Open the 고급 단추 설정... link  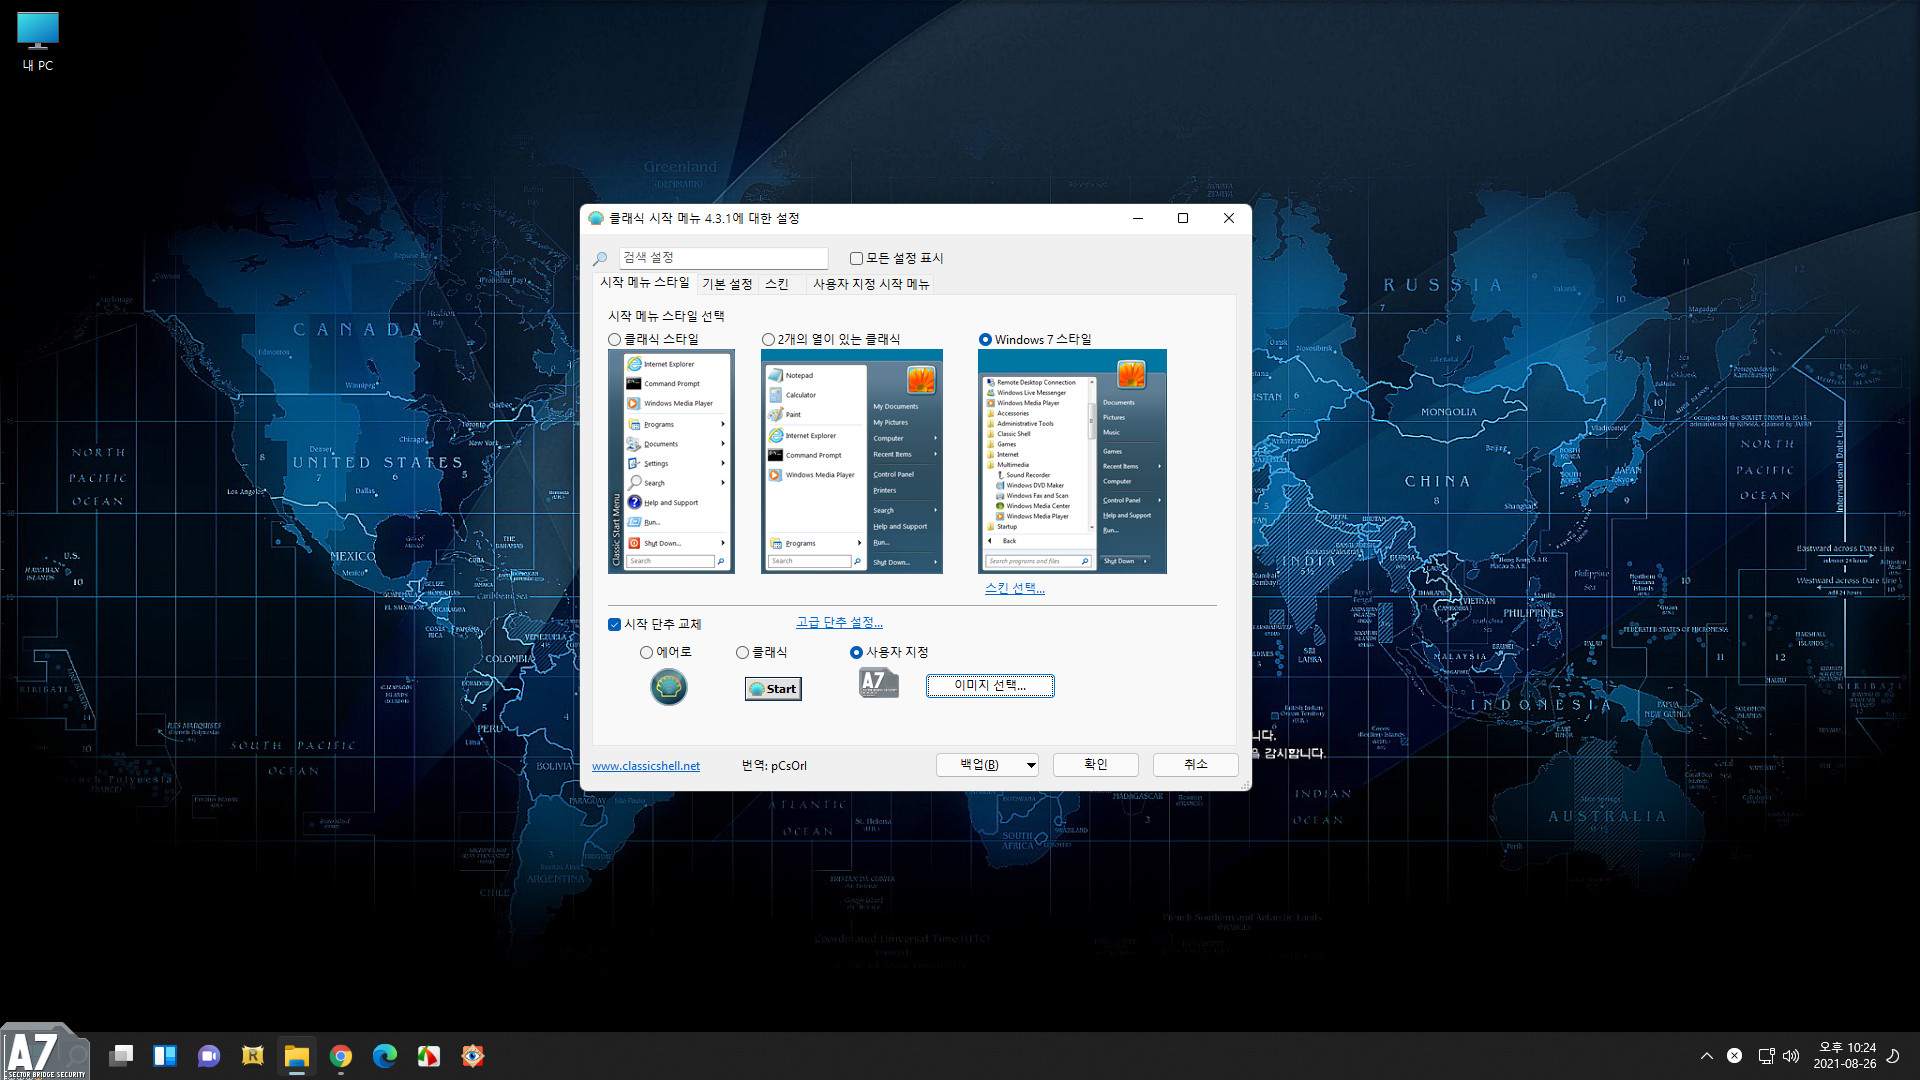[839, 622]
